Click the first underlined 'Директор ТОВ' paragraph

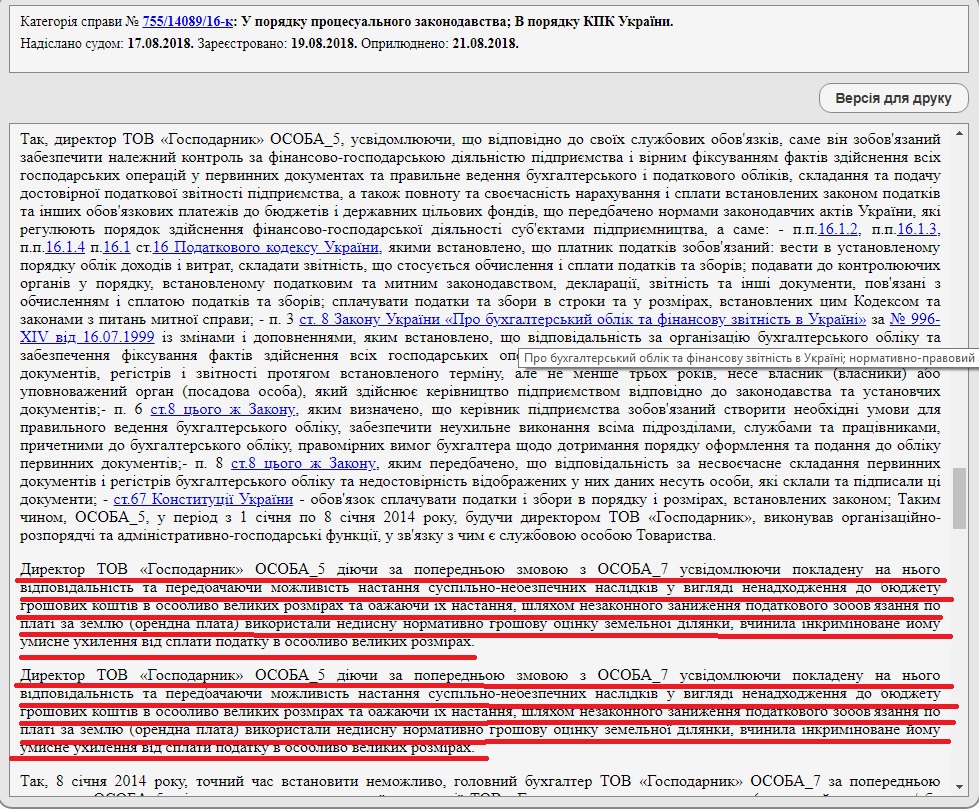[480, 605]
